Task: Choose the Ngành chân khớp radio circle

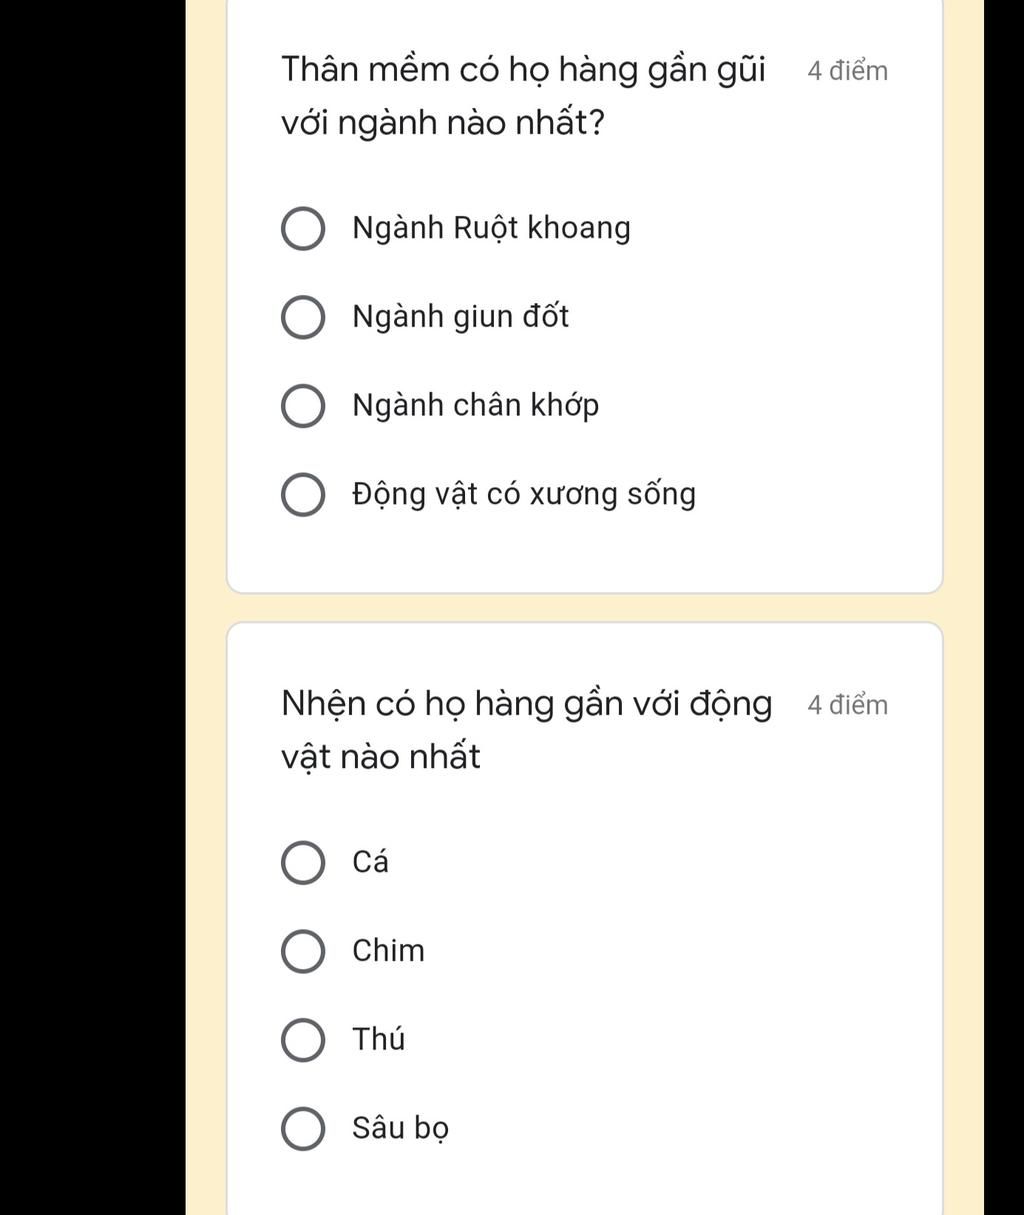Action: point(302,407)
